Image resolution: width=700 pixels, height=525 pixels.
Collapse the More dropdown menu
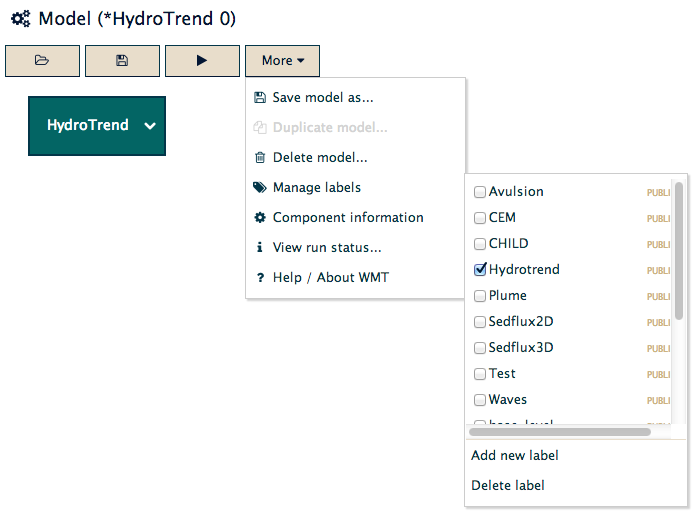283,61
